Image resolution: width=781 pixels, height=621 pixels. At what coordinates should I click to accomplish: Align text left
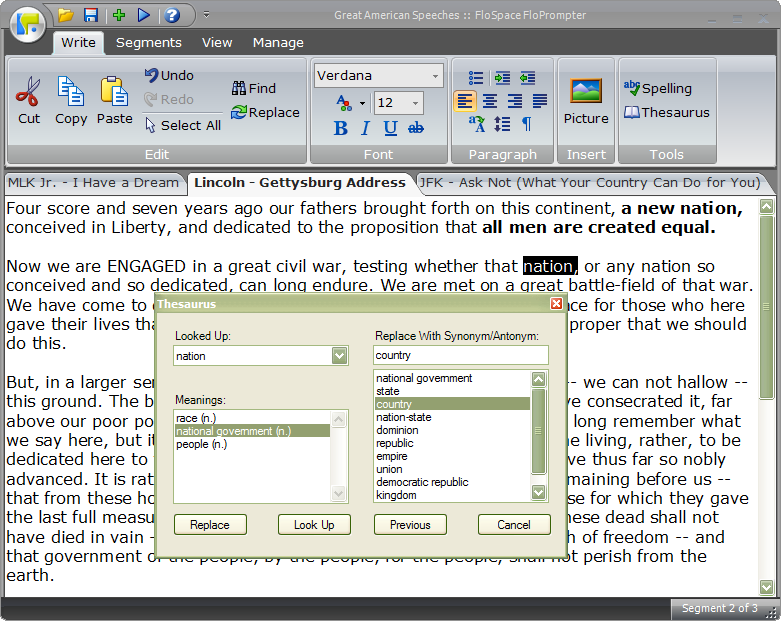coord(465,101)
